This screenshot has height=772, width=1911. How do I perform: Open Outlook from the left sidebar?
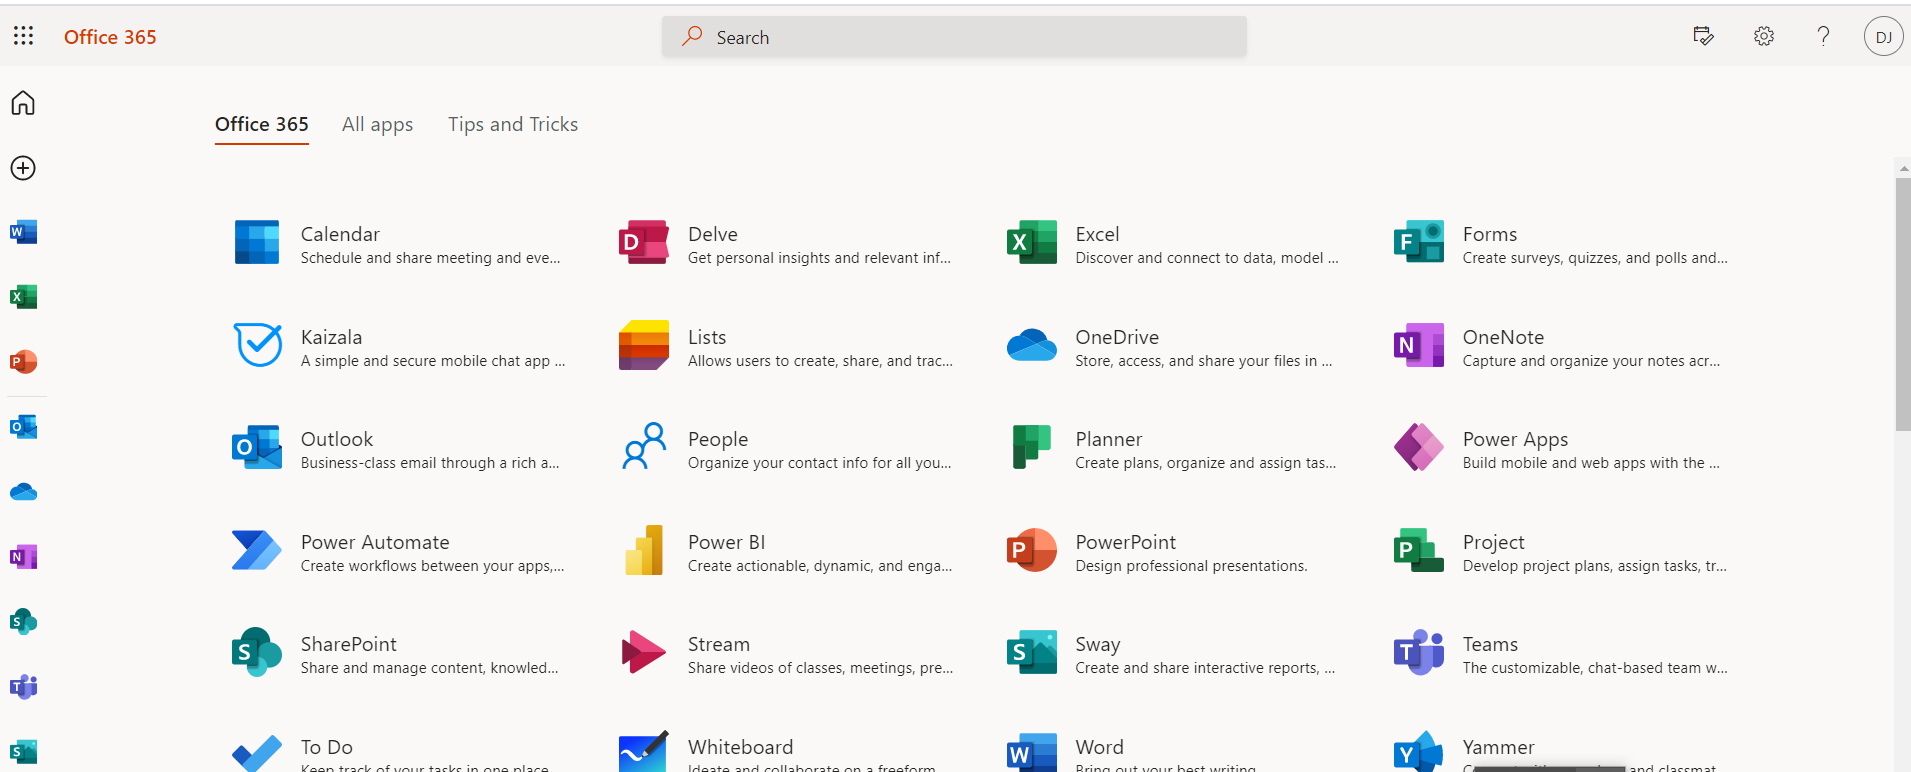click(23, 427)
